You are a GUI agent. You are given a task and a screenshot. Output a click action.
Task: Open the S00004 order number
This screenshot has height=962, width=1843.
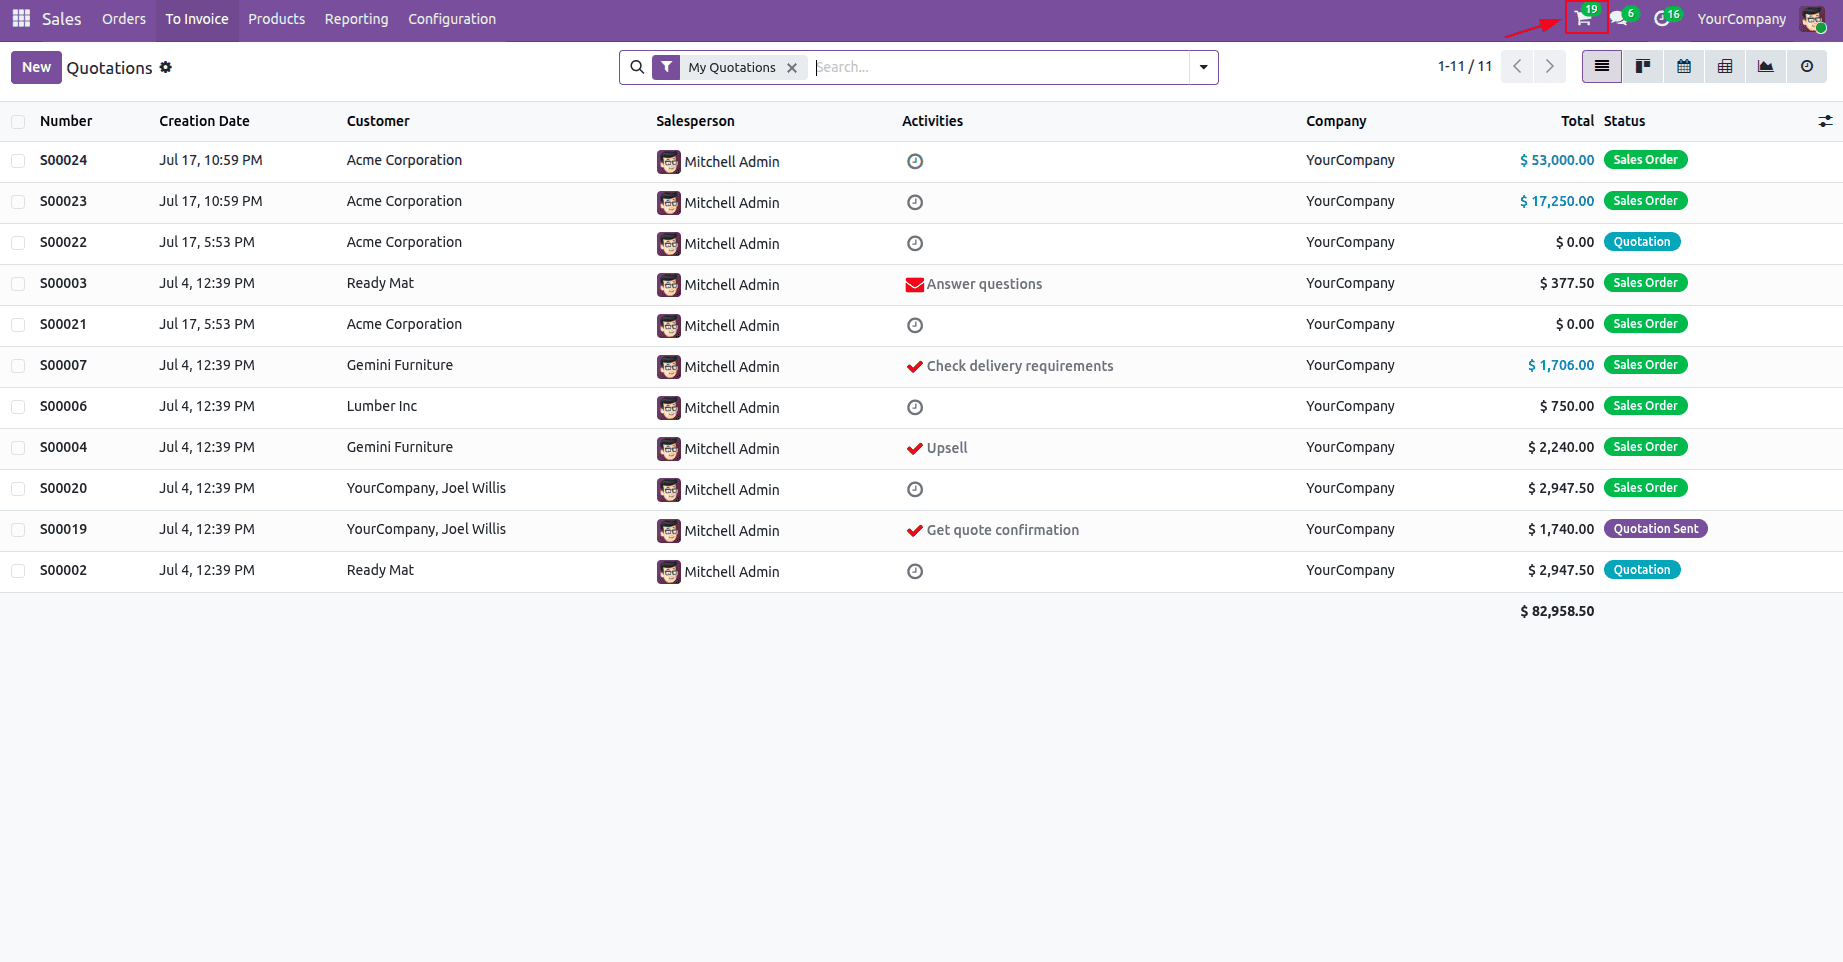[63, 447]
